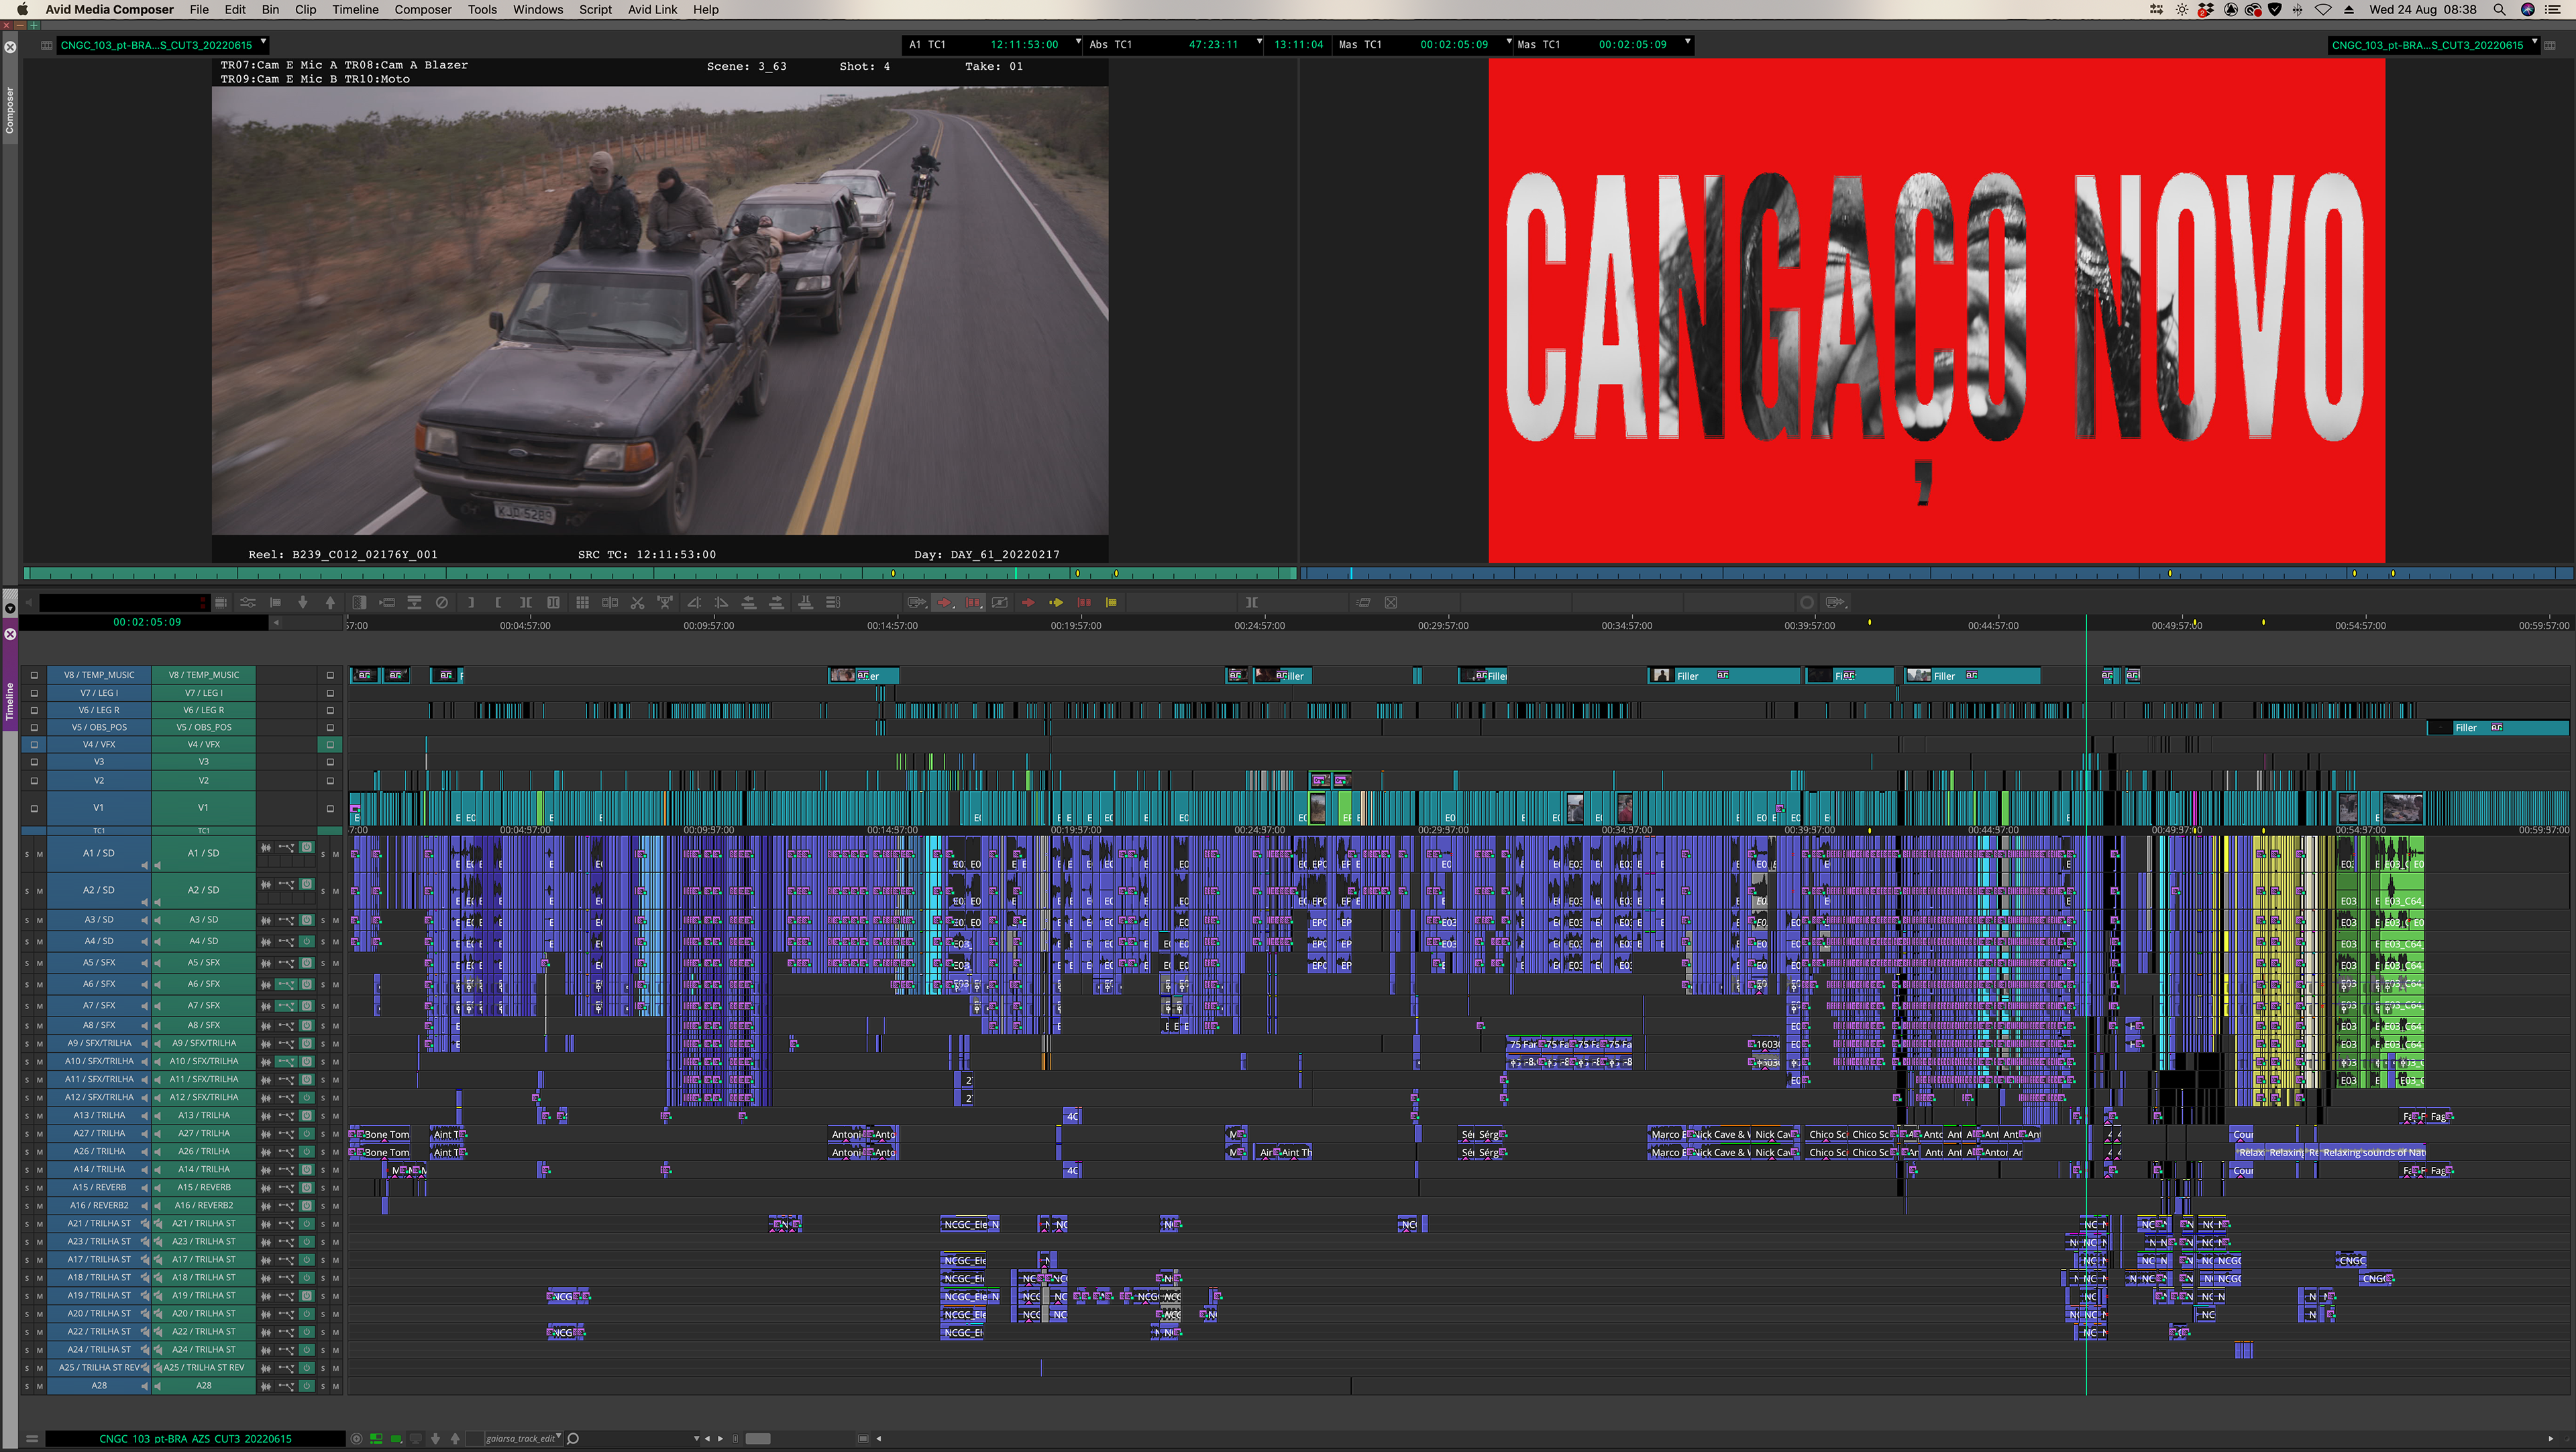Select the A27 / TRILHA source track button
The width and height of the screenshot is (2576, 1452).
[98, 1133]
